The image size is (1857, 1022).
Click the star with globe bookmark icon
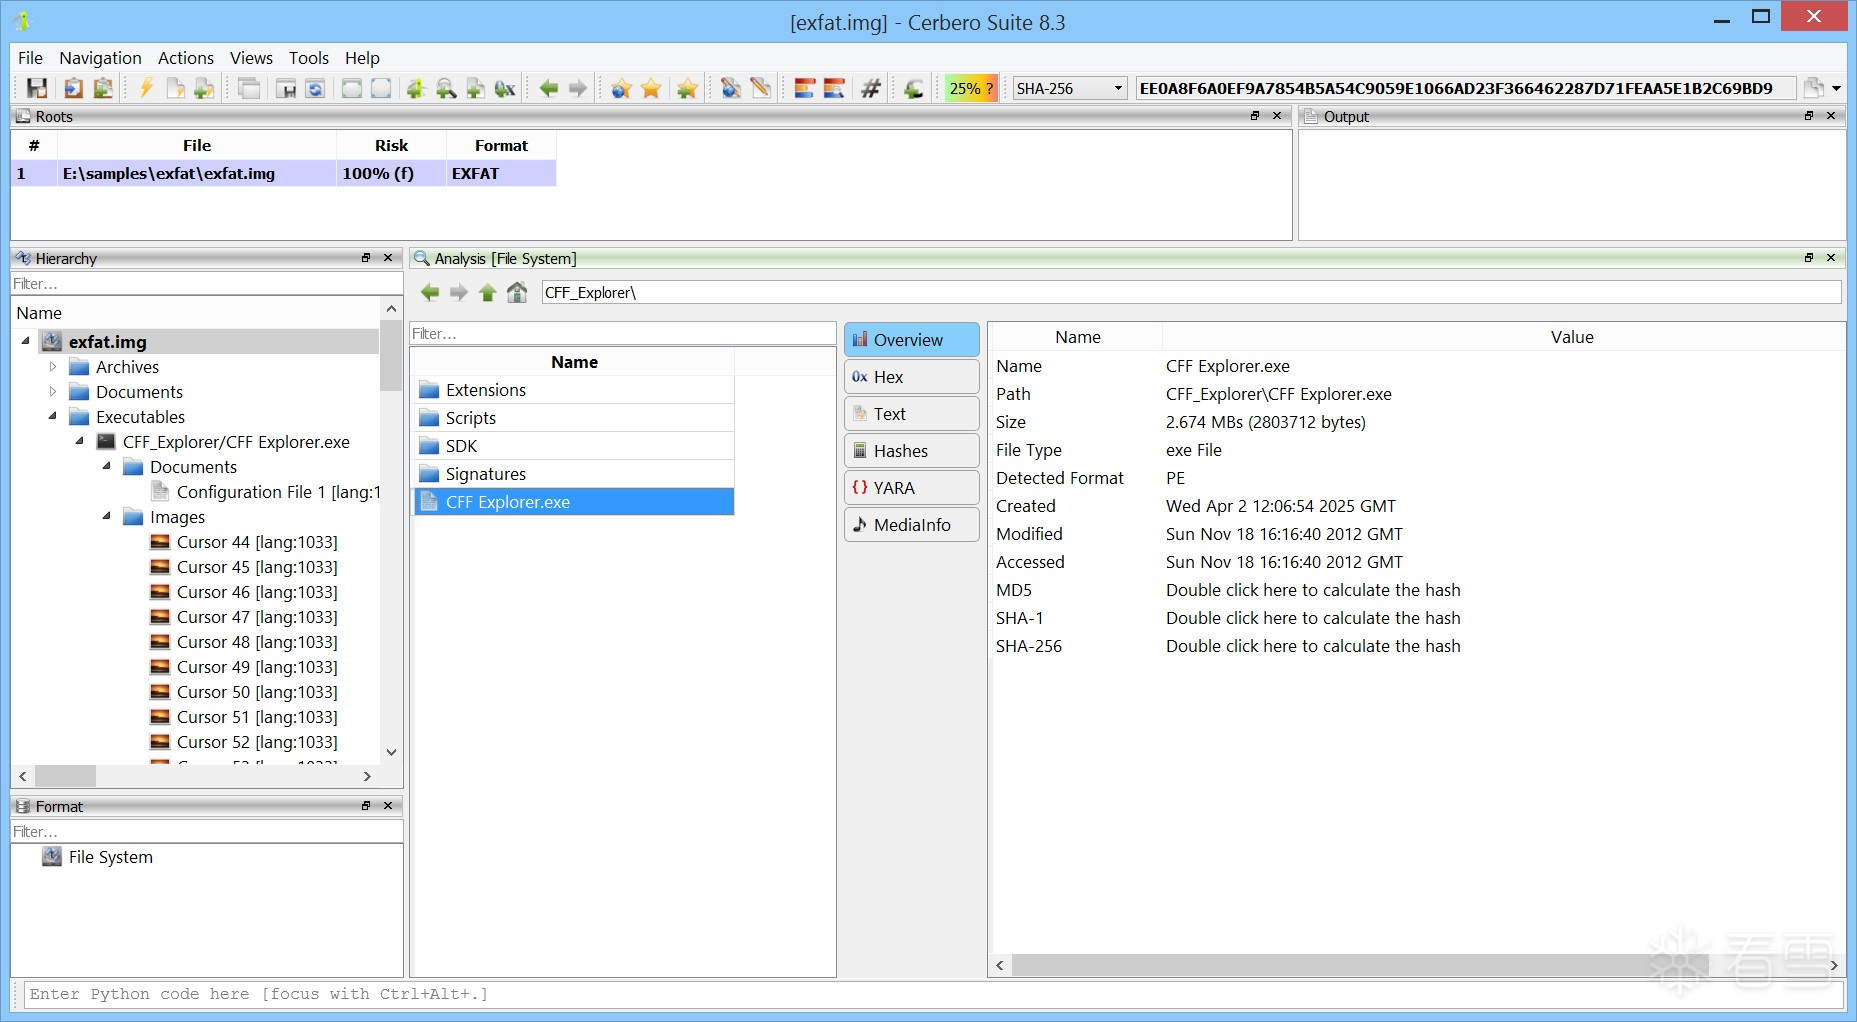[621, 88]
